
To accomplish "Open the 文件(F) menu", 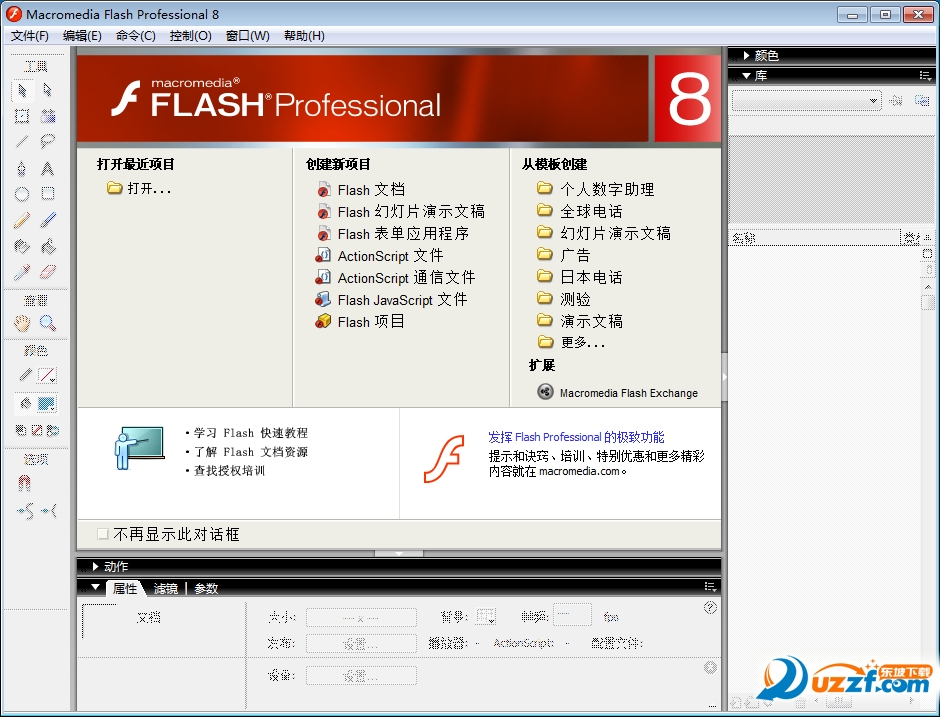I will 29,36.
